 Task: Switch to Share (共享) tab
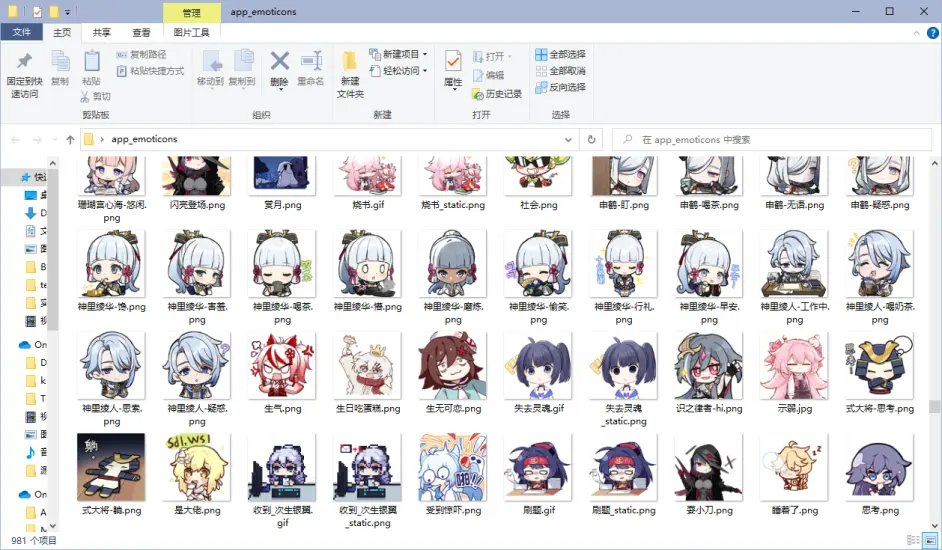[102, 32]
